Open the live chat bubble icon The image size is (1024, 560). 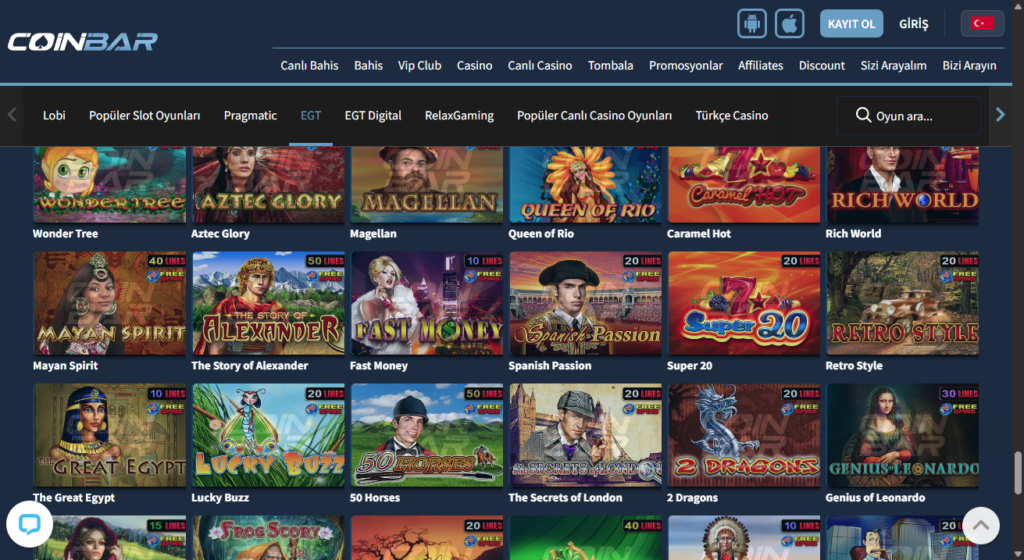29,524
